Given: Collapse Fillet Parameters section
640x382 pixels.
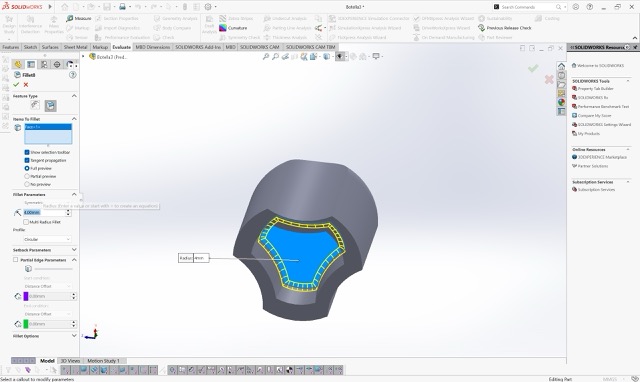Looking at the screenshot, I should click(x=74, y=194).
